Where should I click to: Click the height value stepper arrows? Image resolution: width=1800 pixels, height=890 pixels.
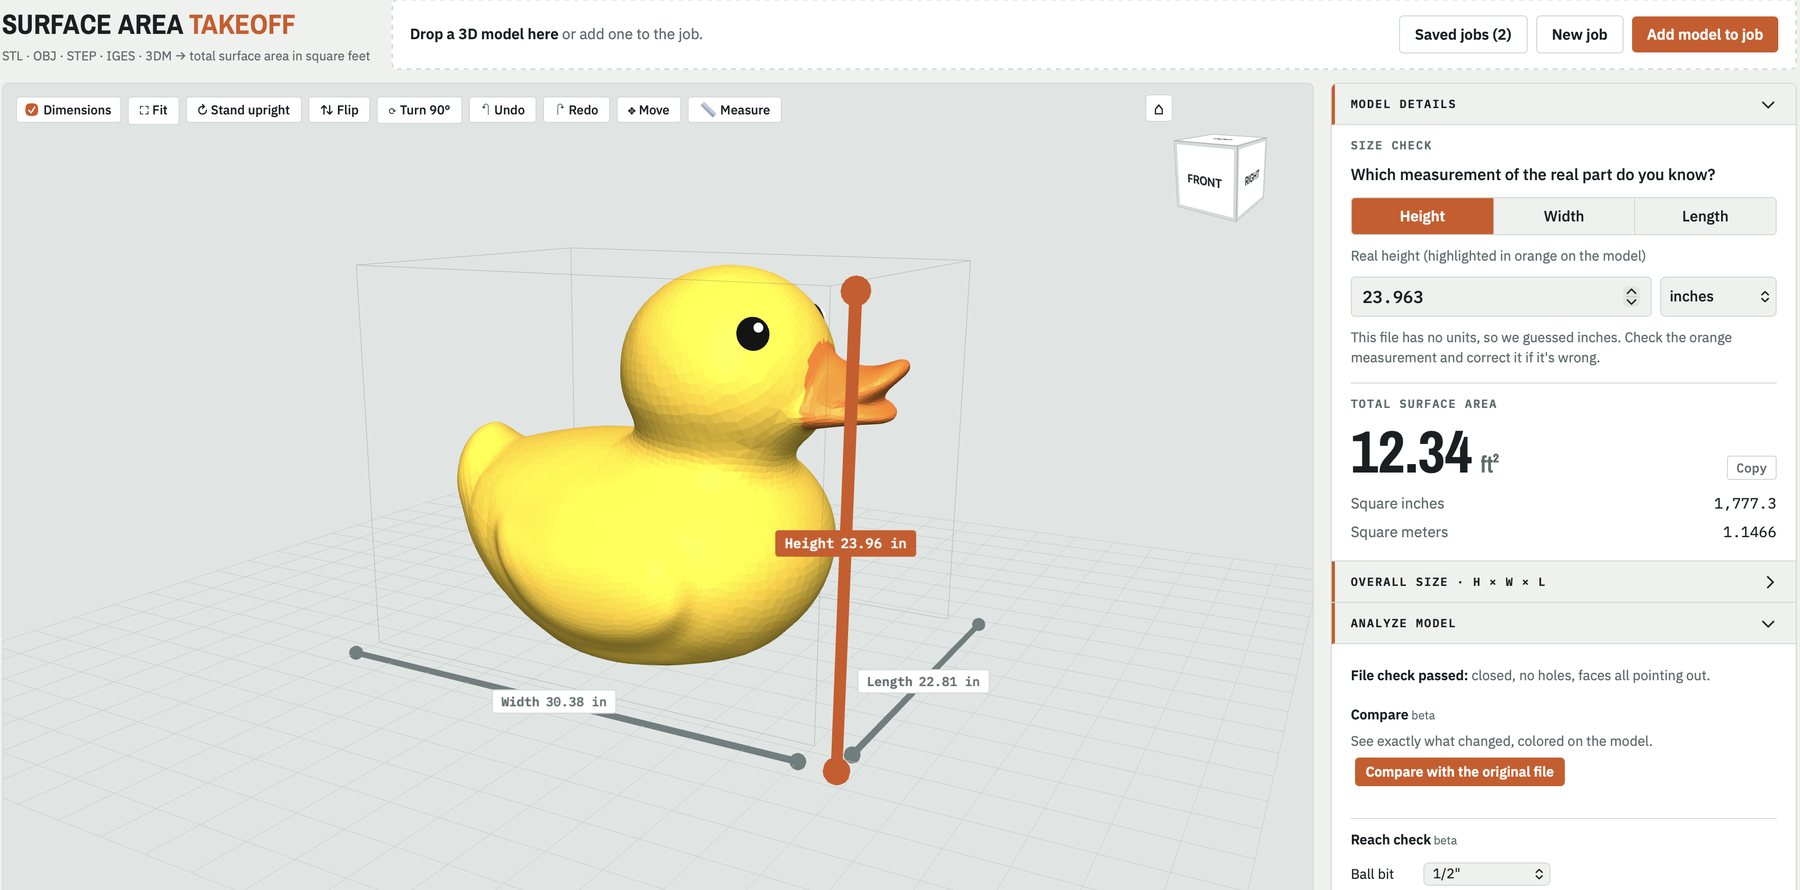tap(1631, 297)
